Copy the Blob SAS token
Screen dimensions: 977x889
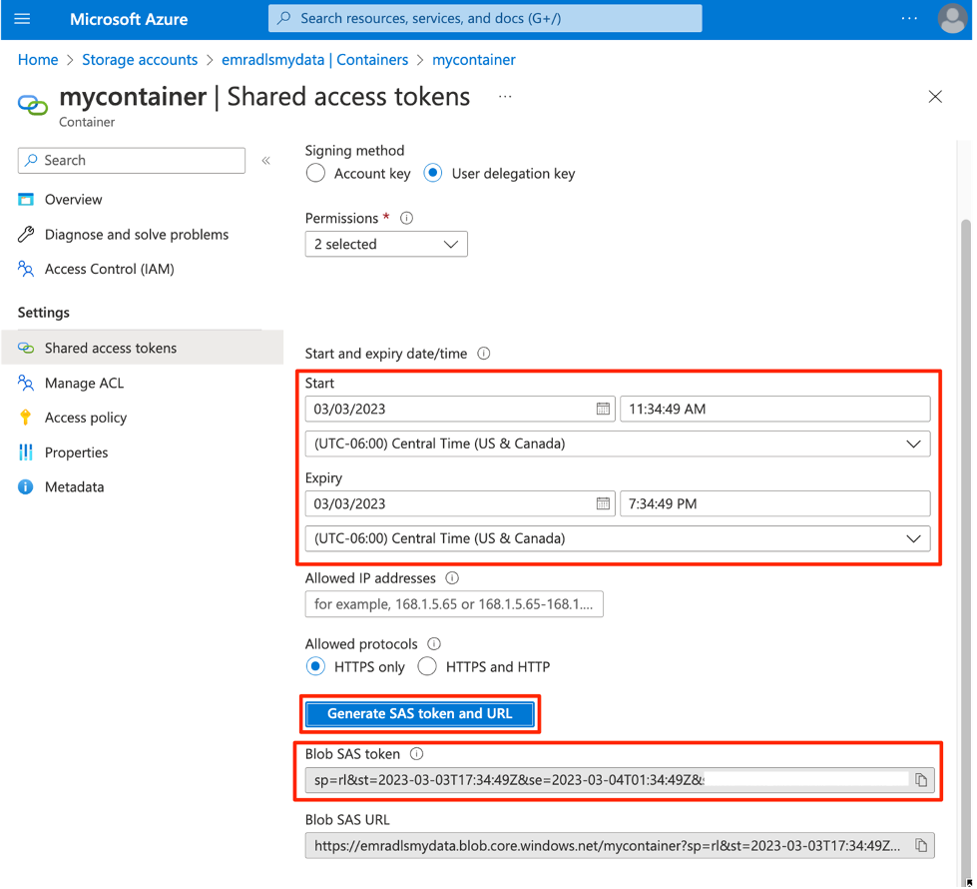click(920, 780)
